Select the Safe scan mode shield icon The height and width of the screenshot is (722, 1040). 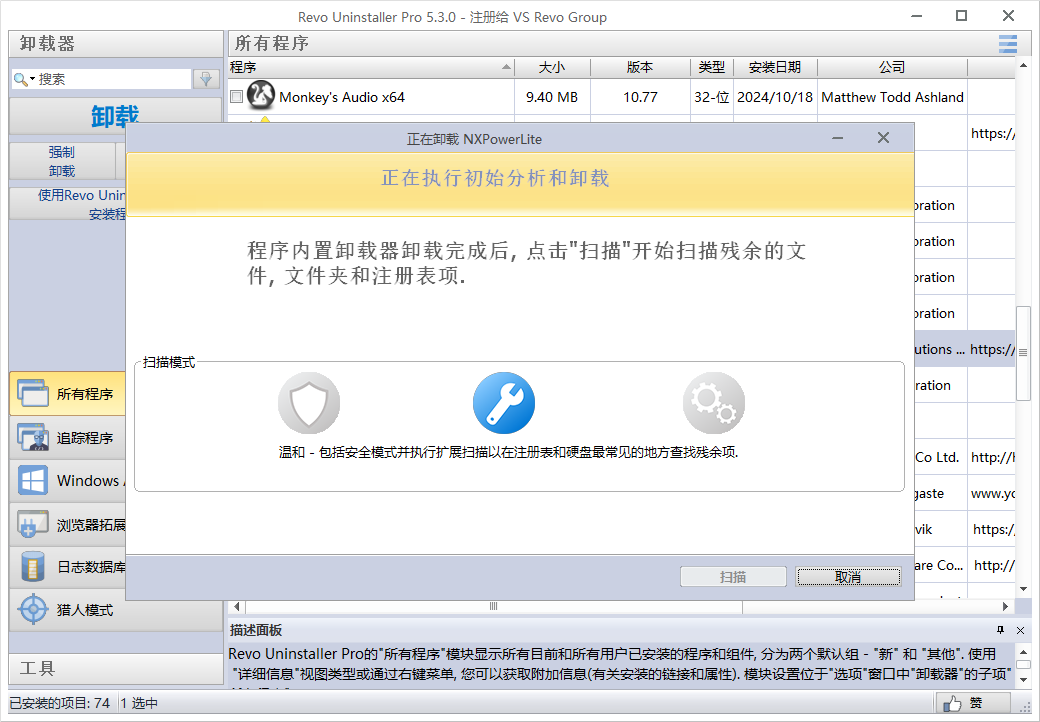(x=309, y=402)
